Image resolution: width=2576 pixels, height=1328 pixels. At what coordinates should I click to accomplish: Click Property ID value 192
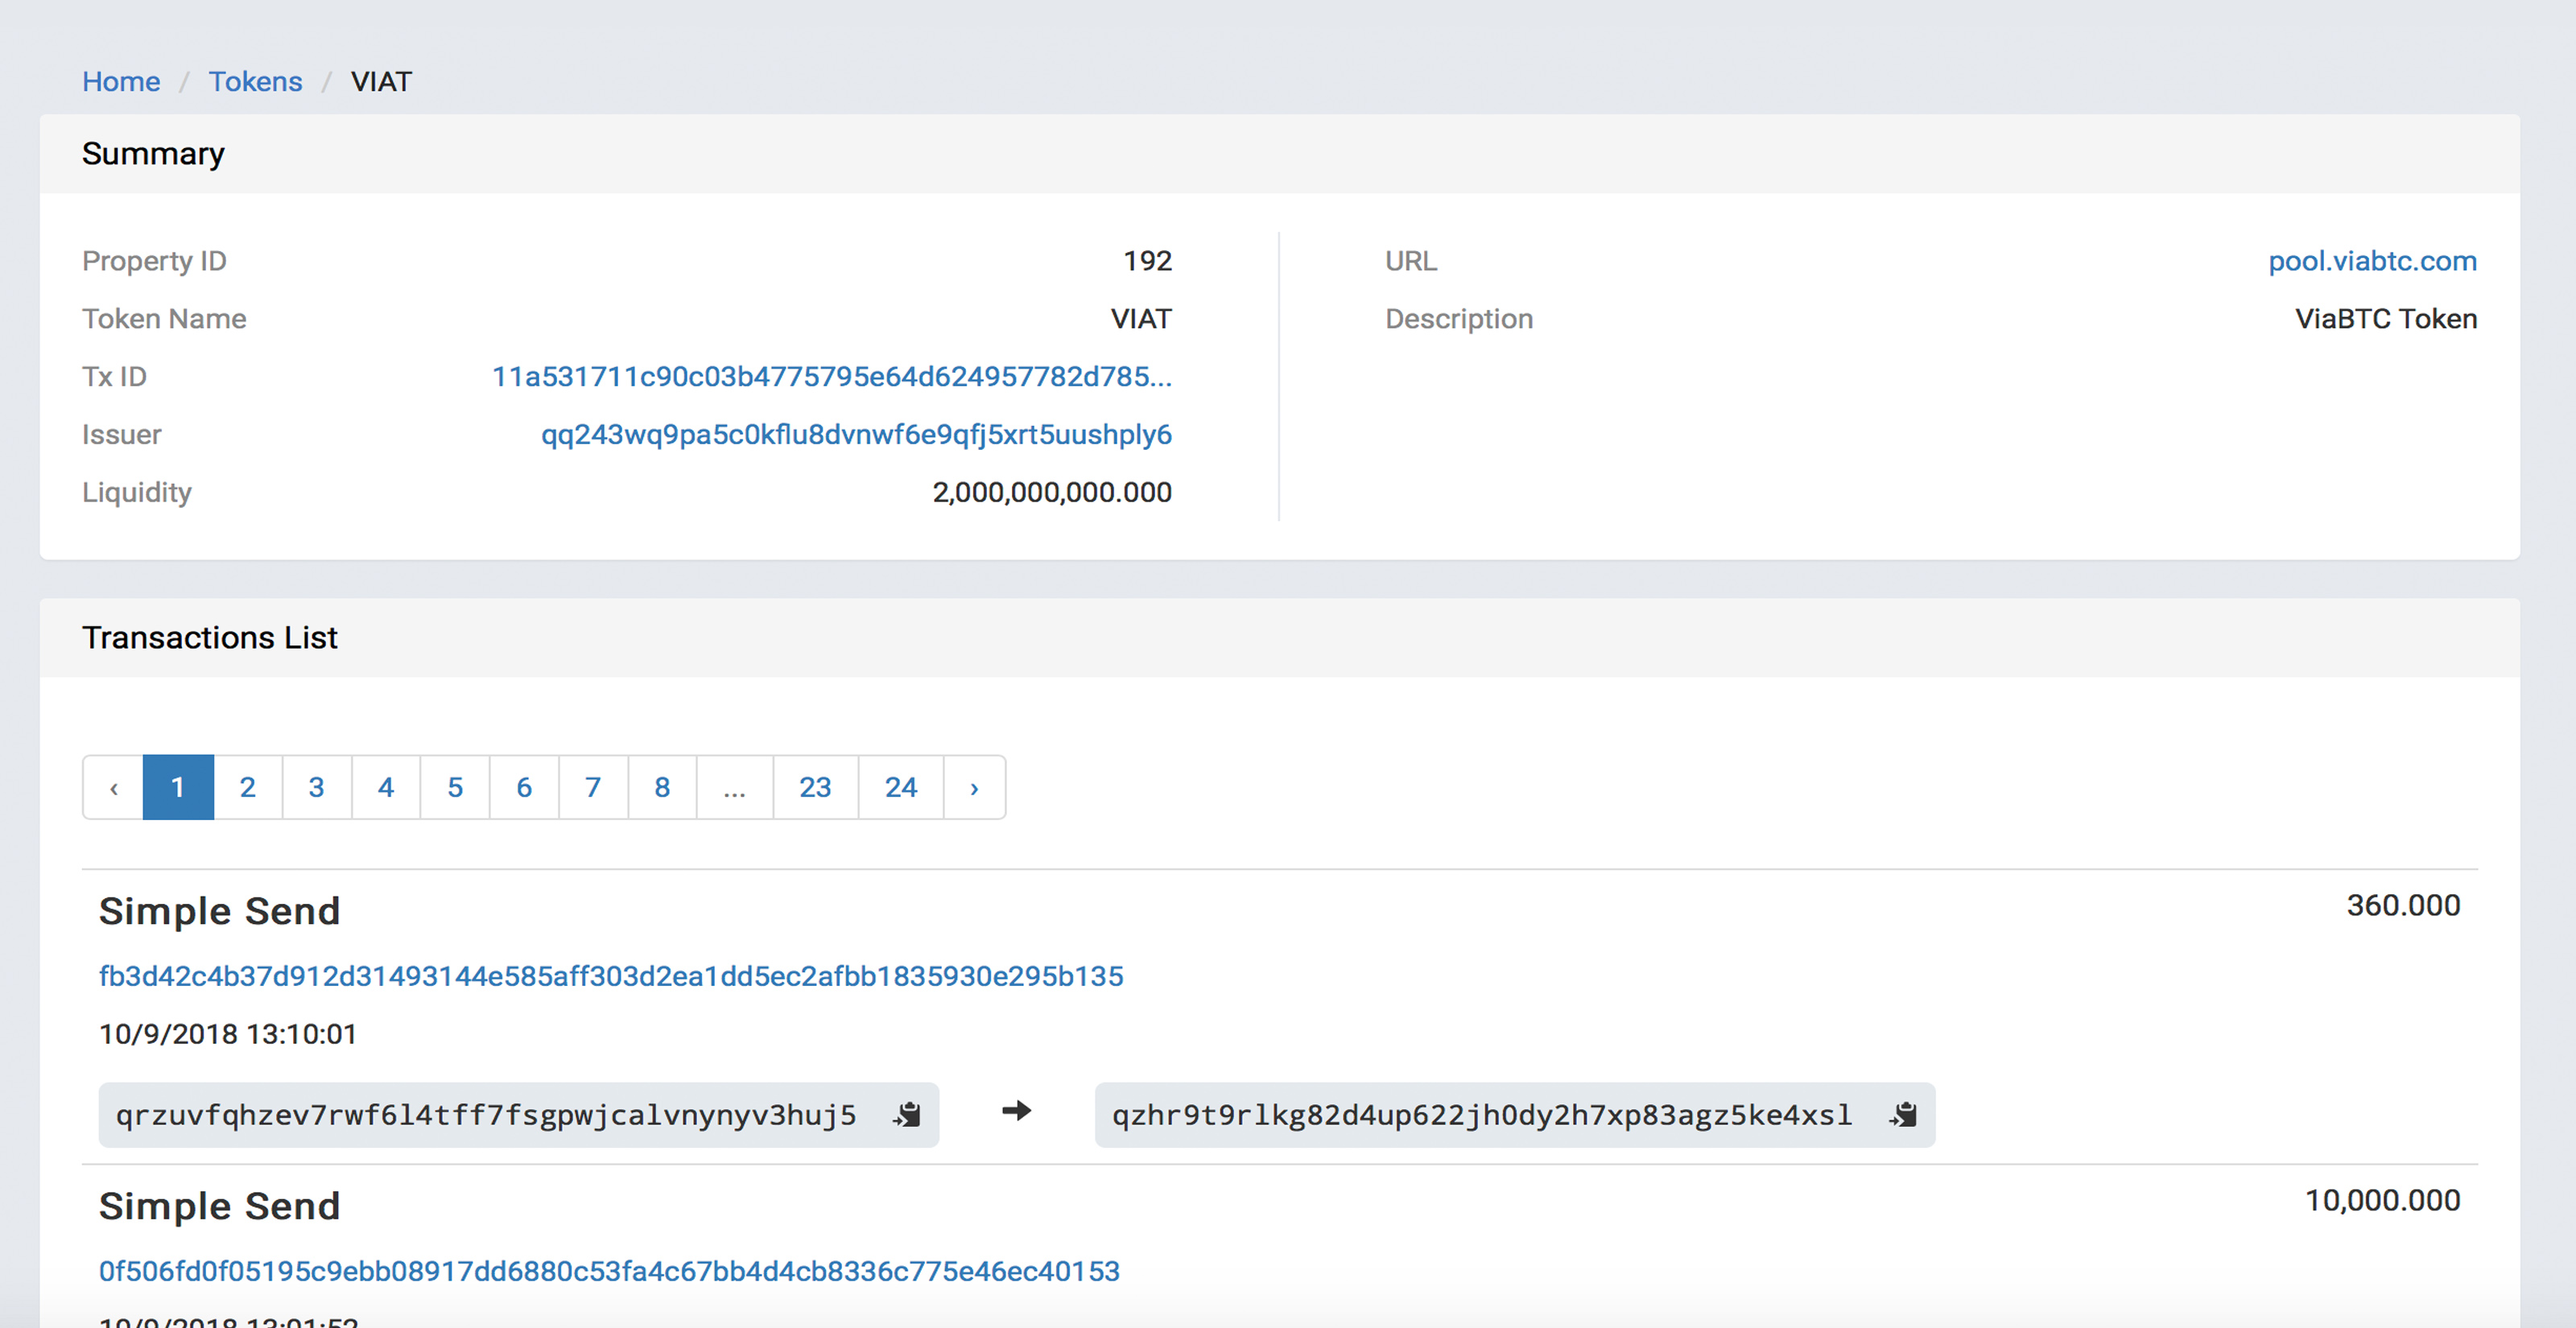click(1147, 261)
